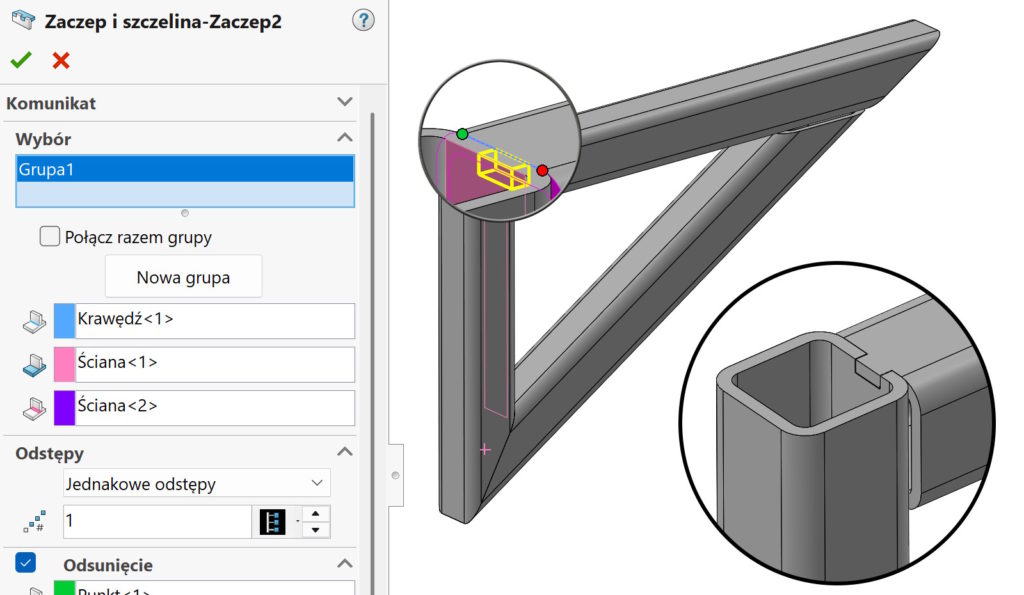The width and height of the screenshot is (1024, 595).
Task: Click the pink Ściana<1> color swatch
Action: [64, 365]
